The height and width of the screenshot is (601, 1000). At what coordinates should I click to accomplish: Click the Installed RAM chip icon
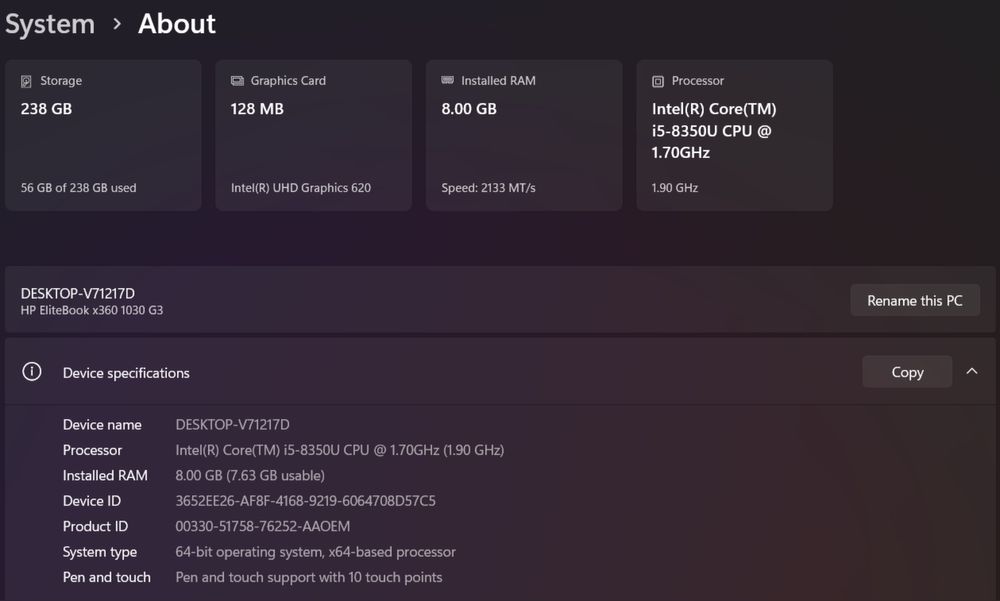[447, 81]
